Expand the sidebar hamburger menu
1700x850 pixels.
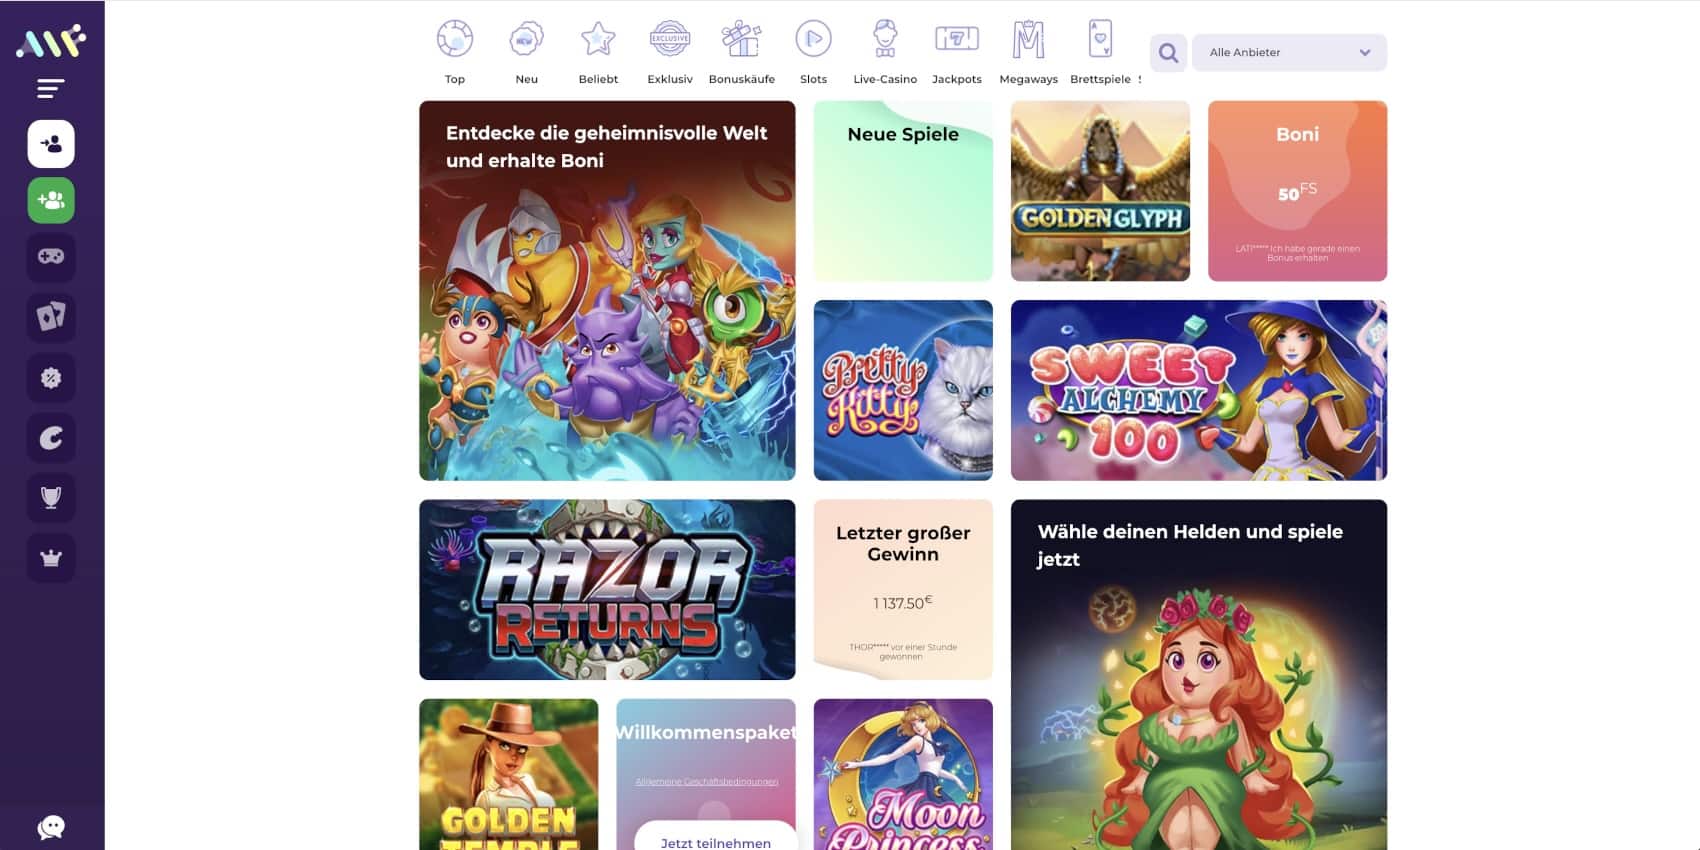51,89
